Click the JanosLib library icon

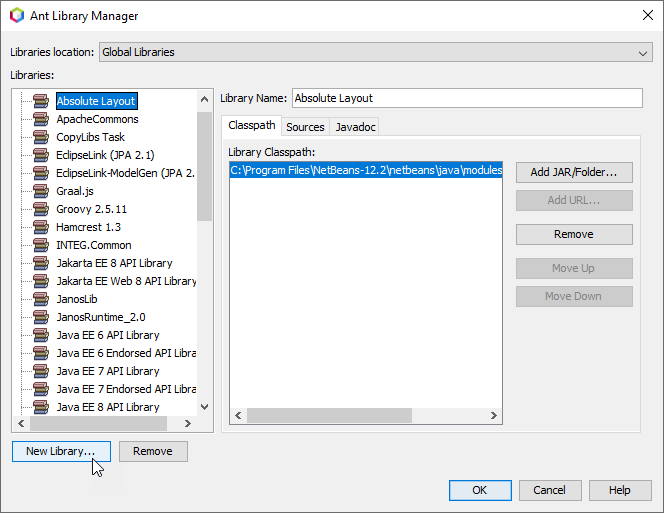(x=41, y=299)
